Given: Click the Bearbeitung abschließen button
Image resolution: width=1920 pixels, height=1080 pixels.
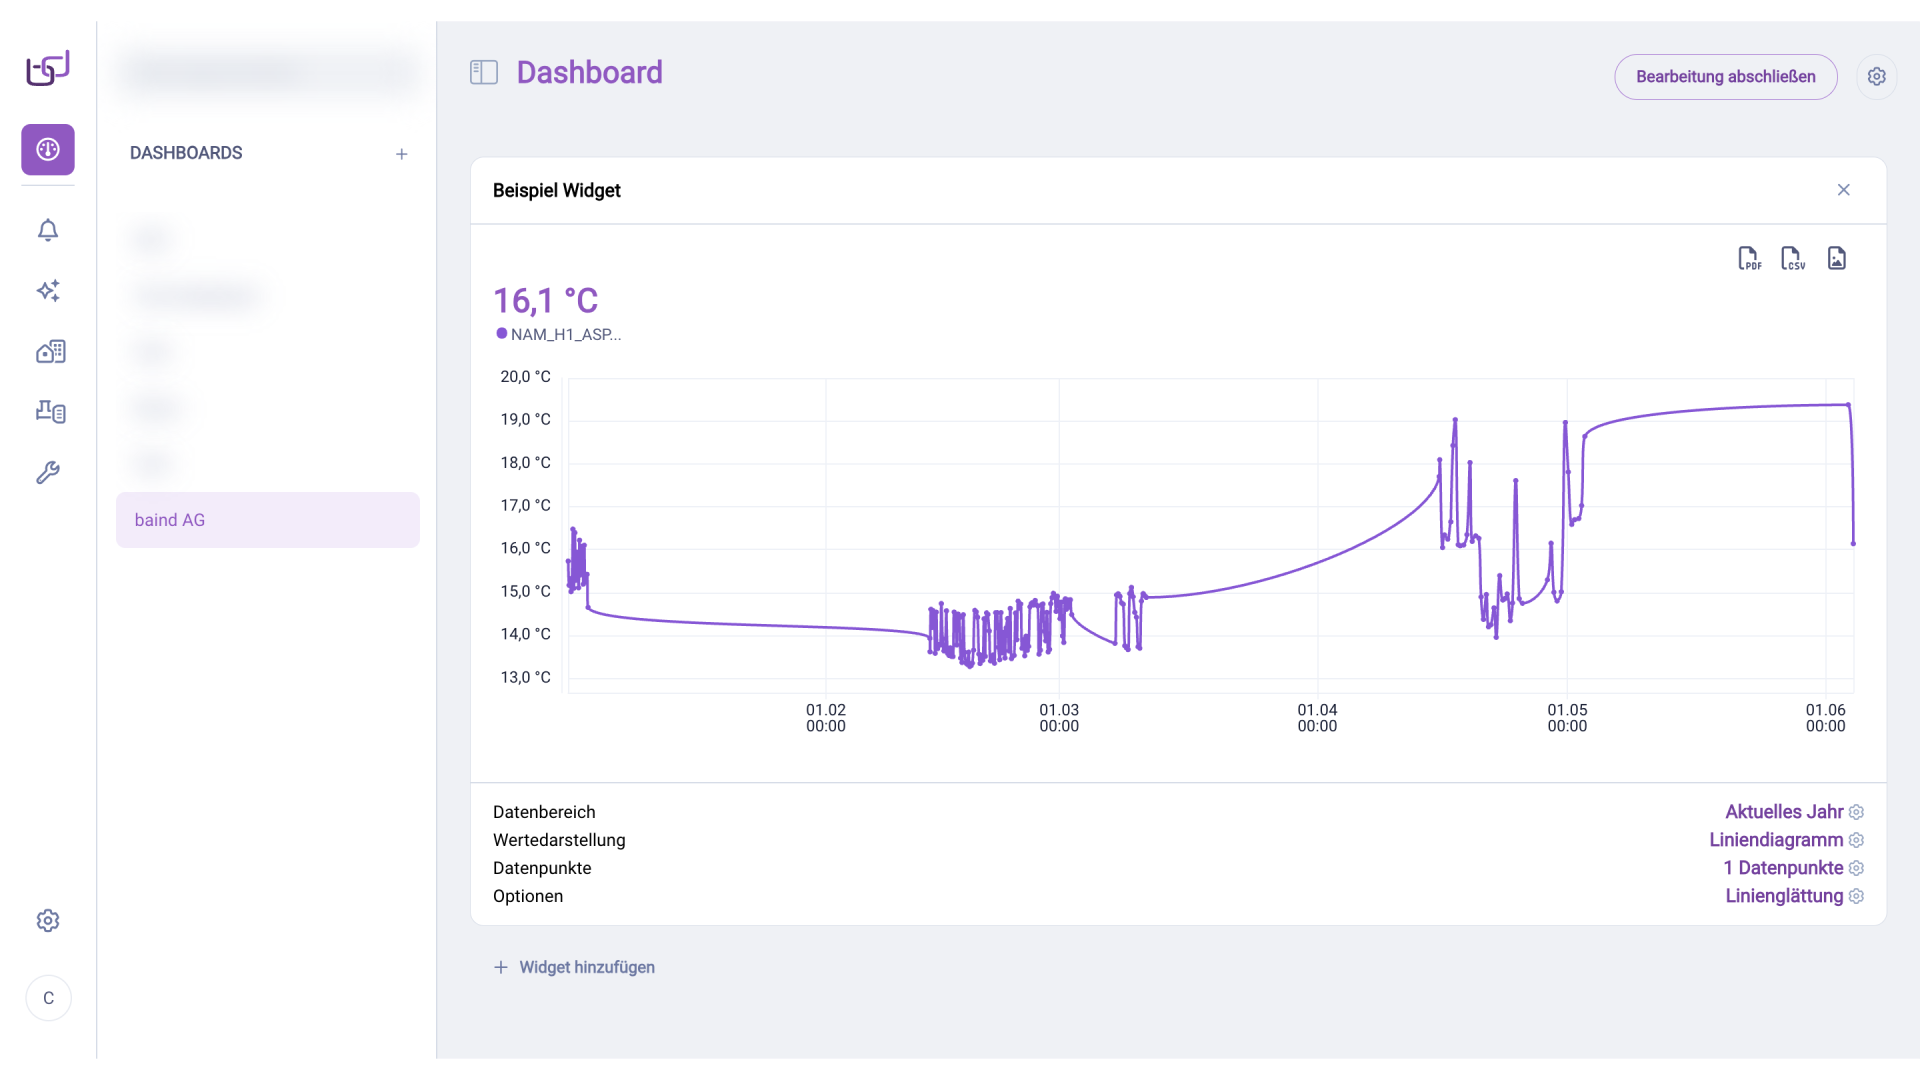Looking at the screenshot, I should (1726, 76).
